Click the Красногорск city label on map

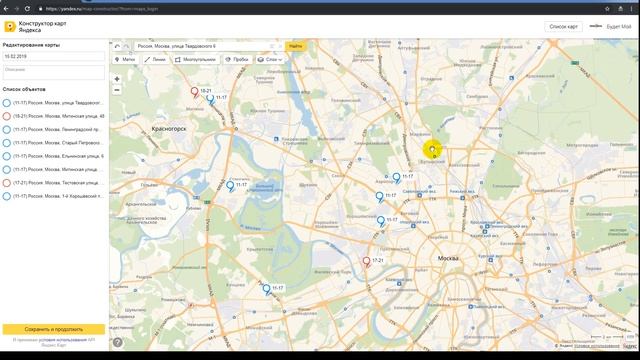(x=169, y=129)
